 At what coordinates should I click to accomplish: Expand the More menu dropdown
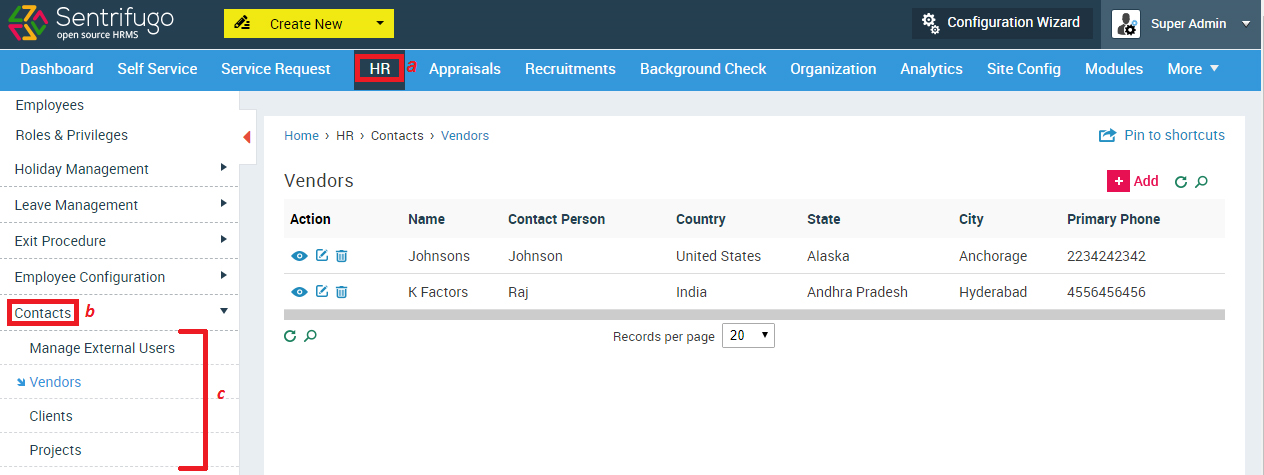1193,69
